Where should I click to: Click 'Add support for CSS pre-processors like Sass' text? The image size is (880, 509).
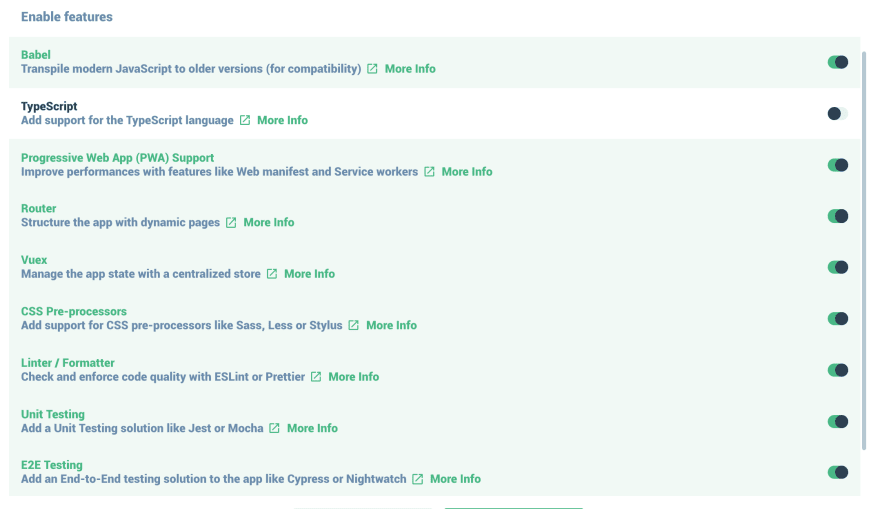[x=181, y=325]
